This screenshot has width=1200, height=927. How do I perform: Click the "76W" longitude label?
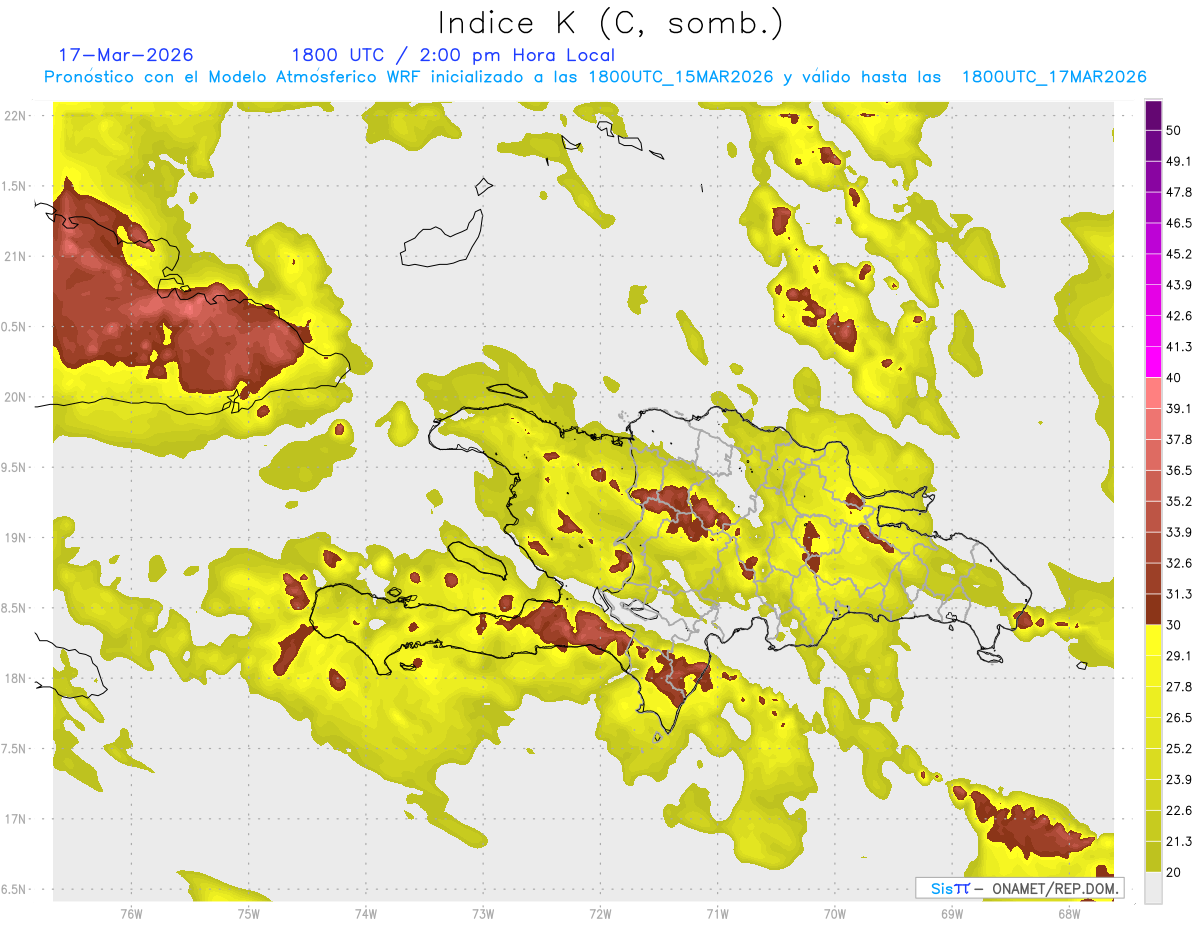[131, 913]
